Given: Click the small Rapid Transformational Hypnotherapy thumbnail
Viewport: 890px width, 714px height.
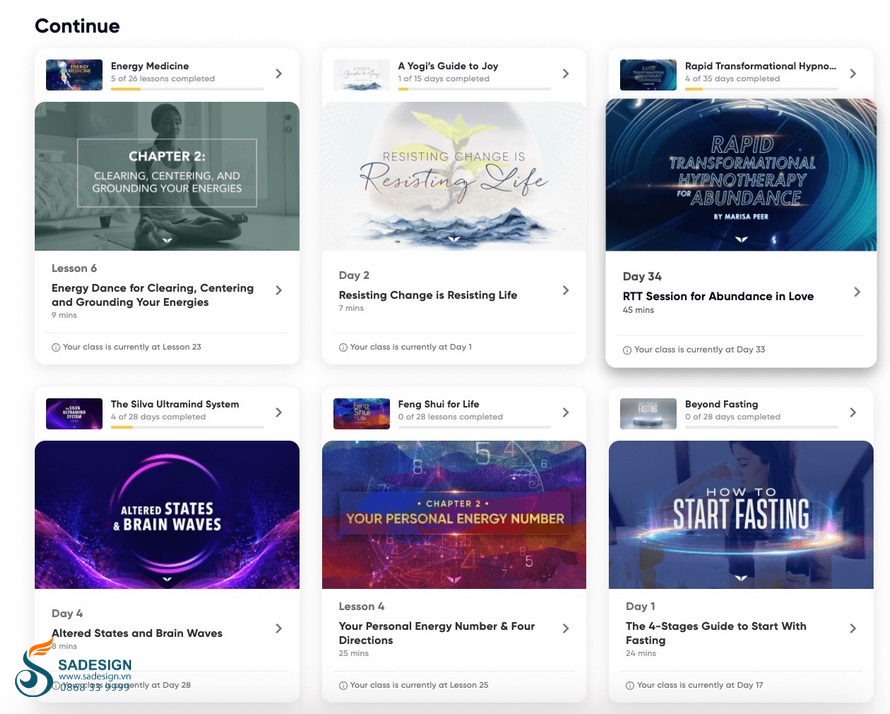Looking at the screenshot, I should click(648, 75).
